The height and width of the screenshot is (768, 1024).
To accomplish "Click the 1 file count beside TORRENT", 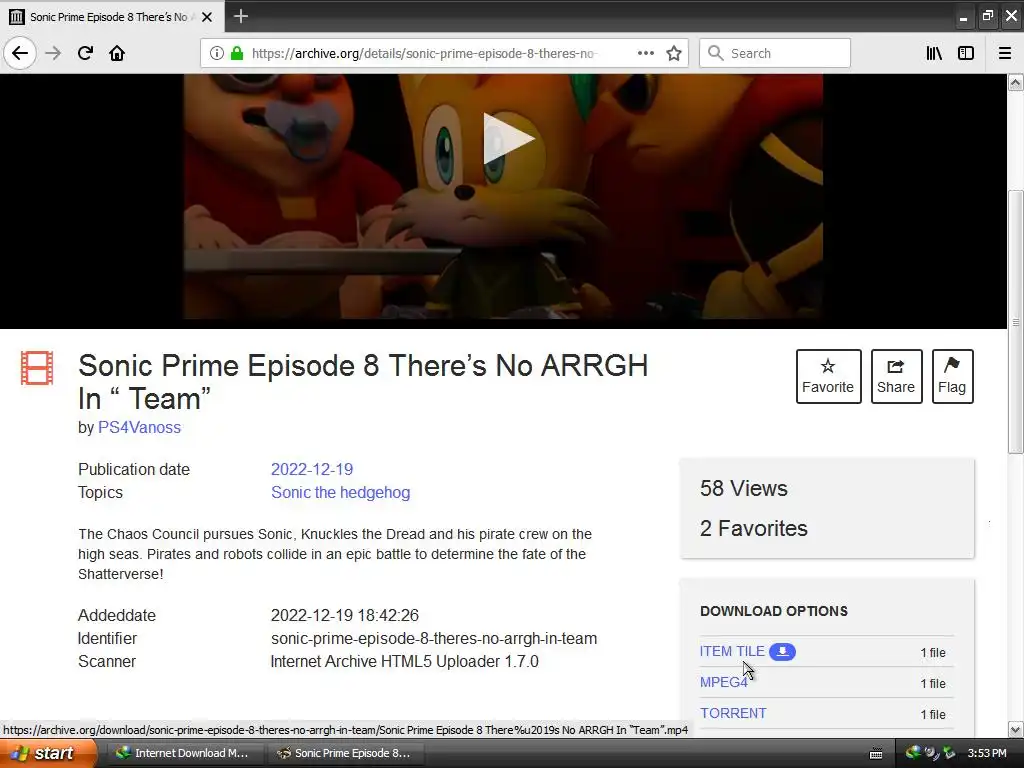I will pyautogui.click(x=933, y=714).
